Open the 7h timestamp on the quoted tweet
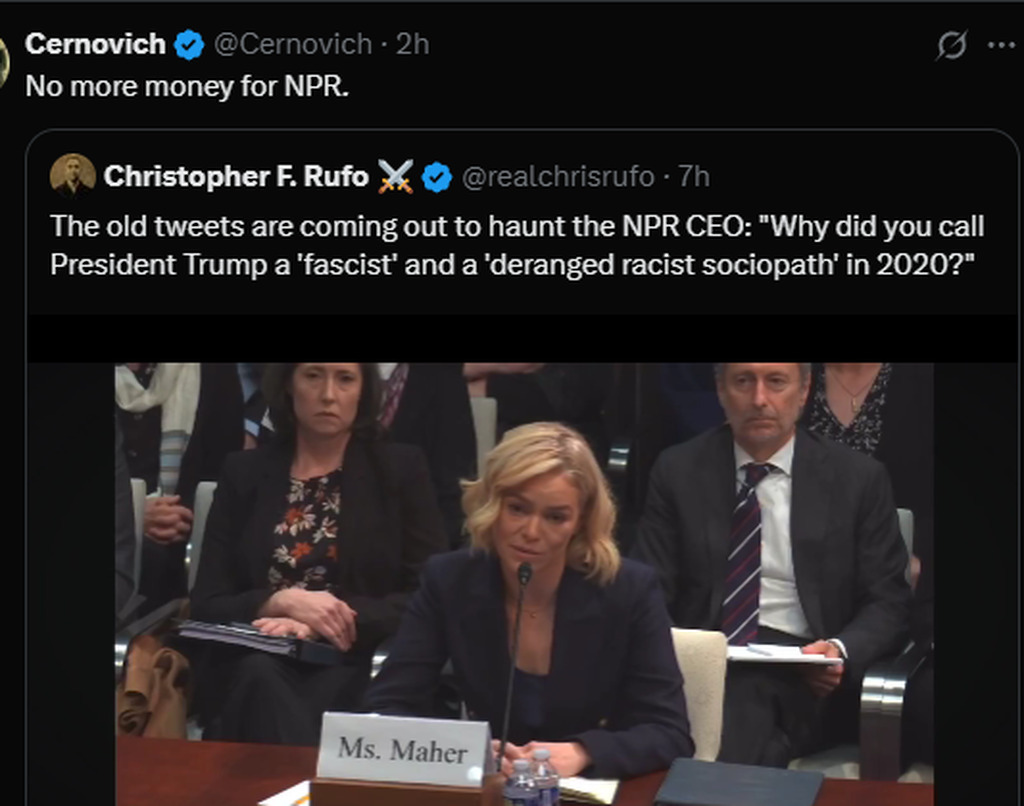This screenshot has width=1024, height=806. pyautogui.click(x=694, y=177)
